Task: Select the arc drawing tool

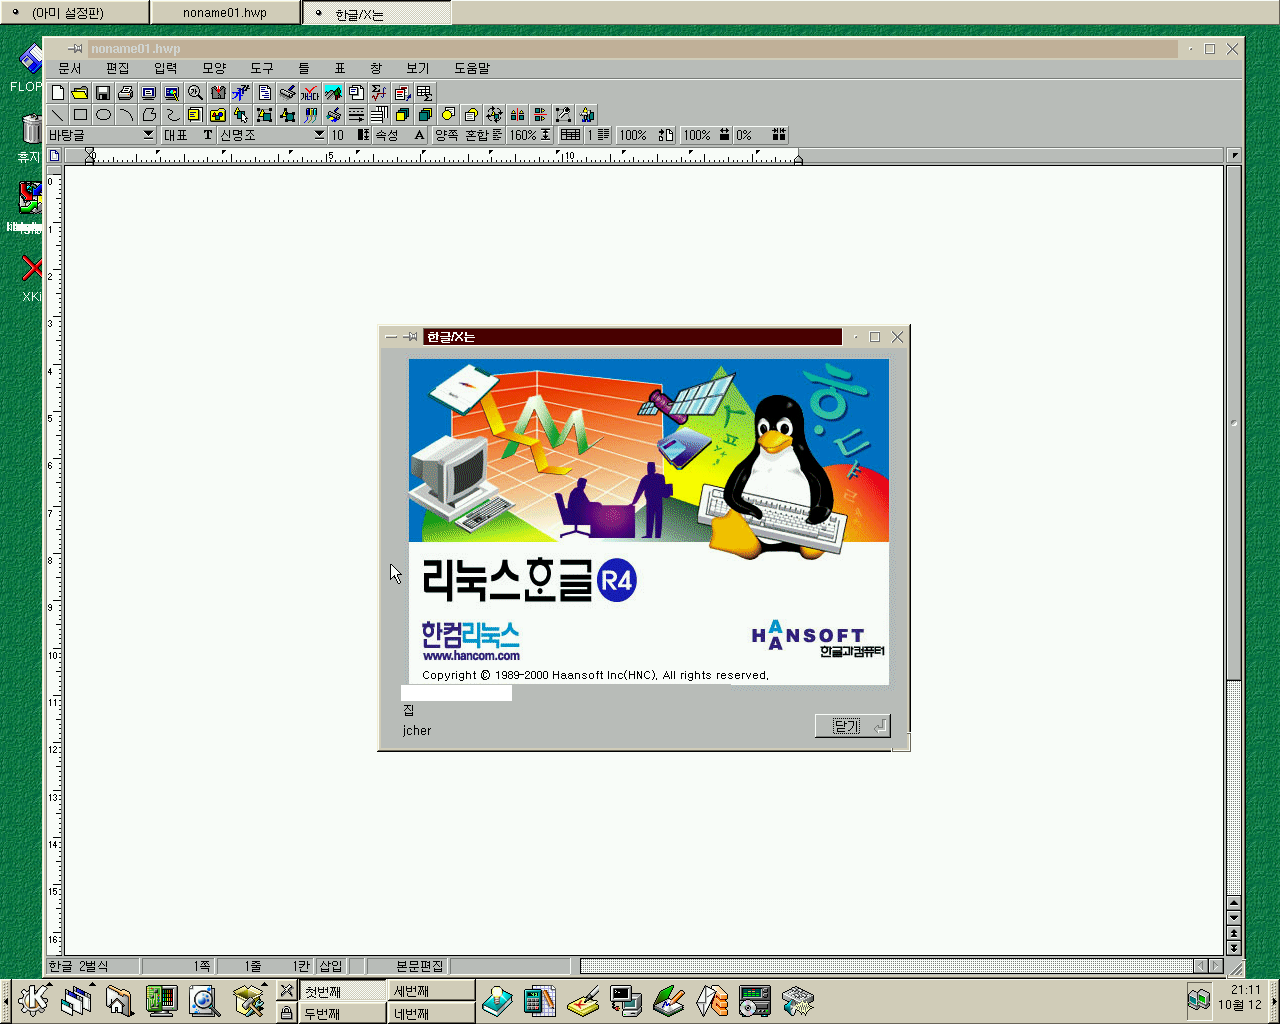Action: [x=126, y=114]
